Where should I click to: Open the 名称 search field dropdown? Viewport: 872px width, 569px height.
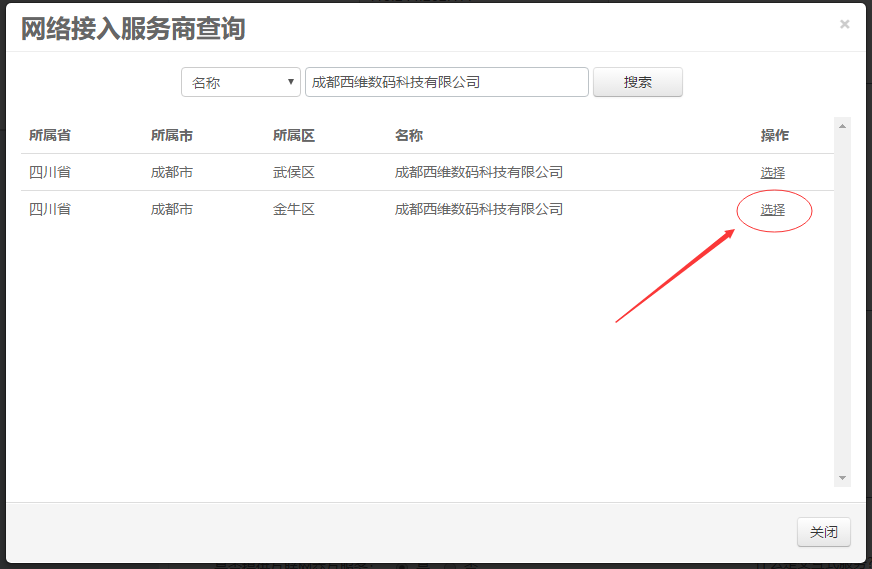click(241, 82)
